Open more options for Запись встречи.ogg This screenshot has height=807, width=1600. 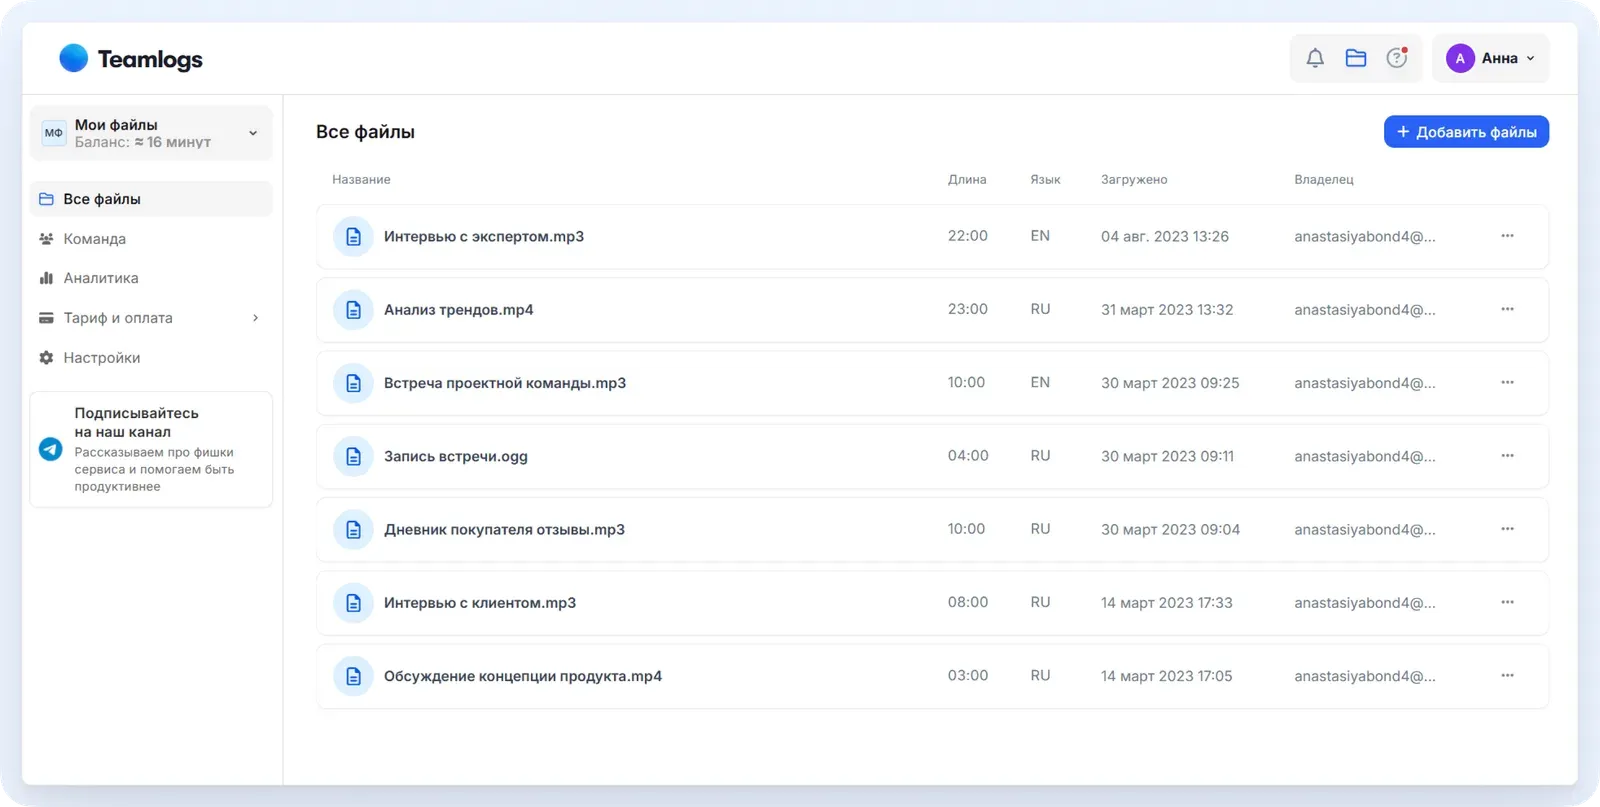click(x=1507, y=455)
